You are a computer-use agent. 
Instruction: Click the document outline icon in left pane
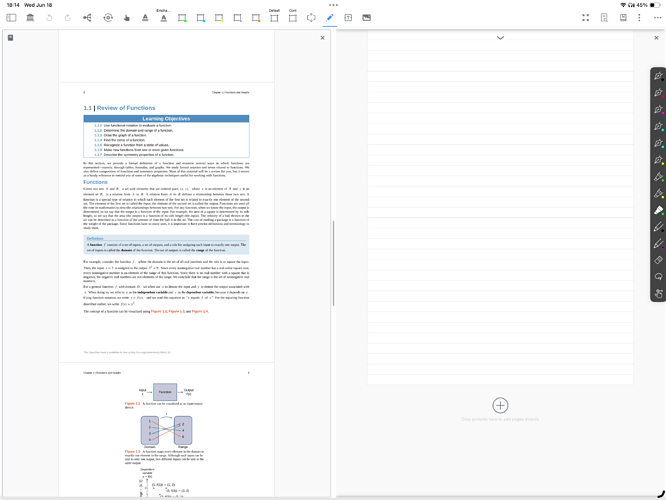11,38
